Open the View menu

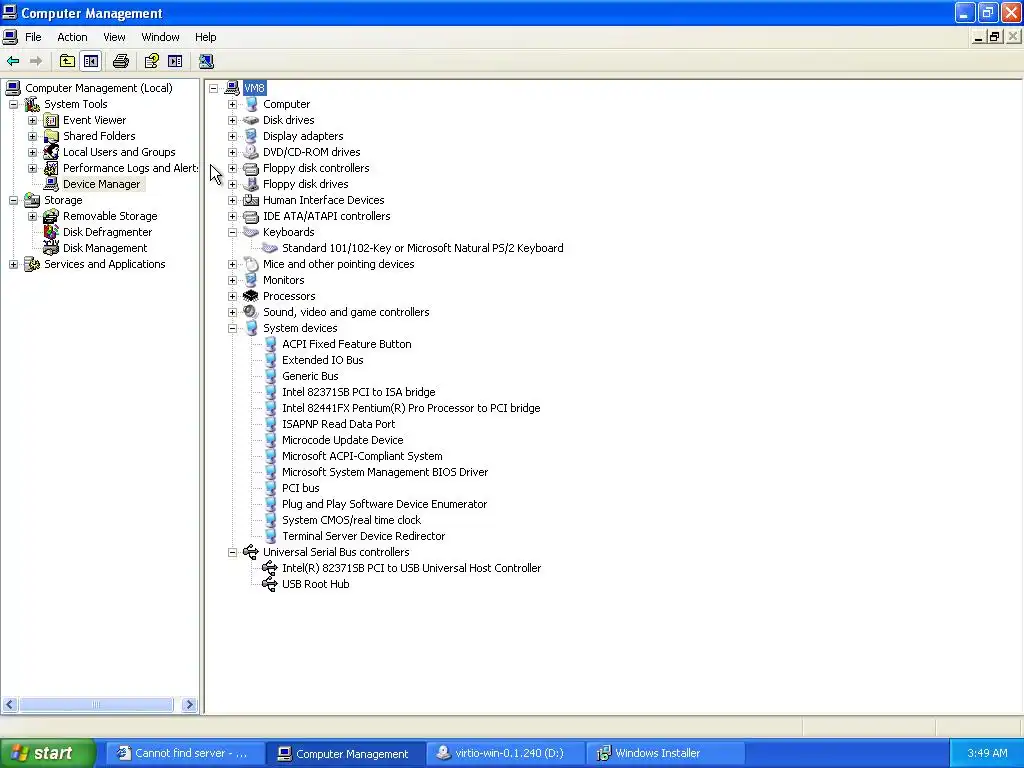(114, 37)
